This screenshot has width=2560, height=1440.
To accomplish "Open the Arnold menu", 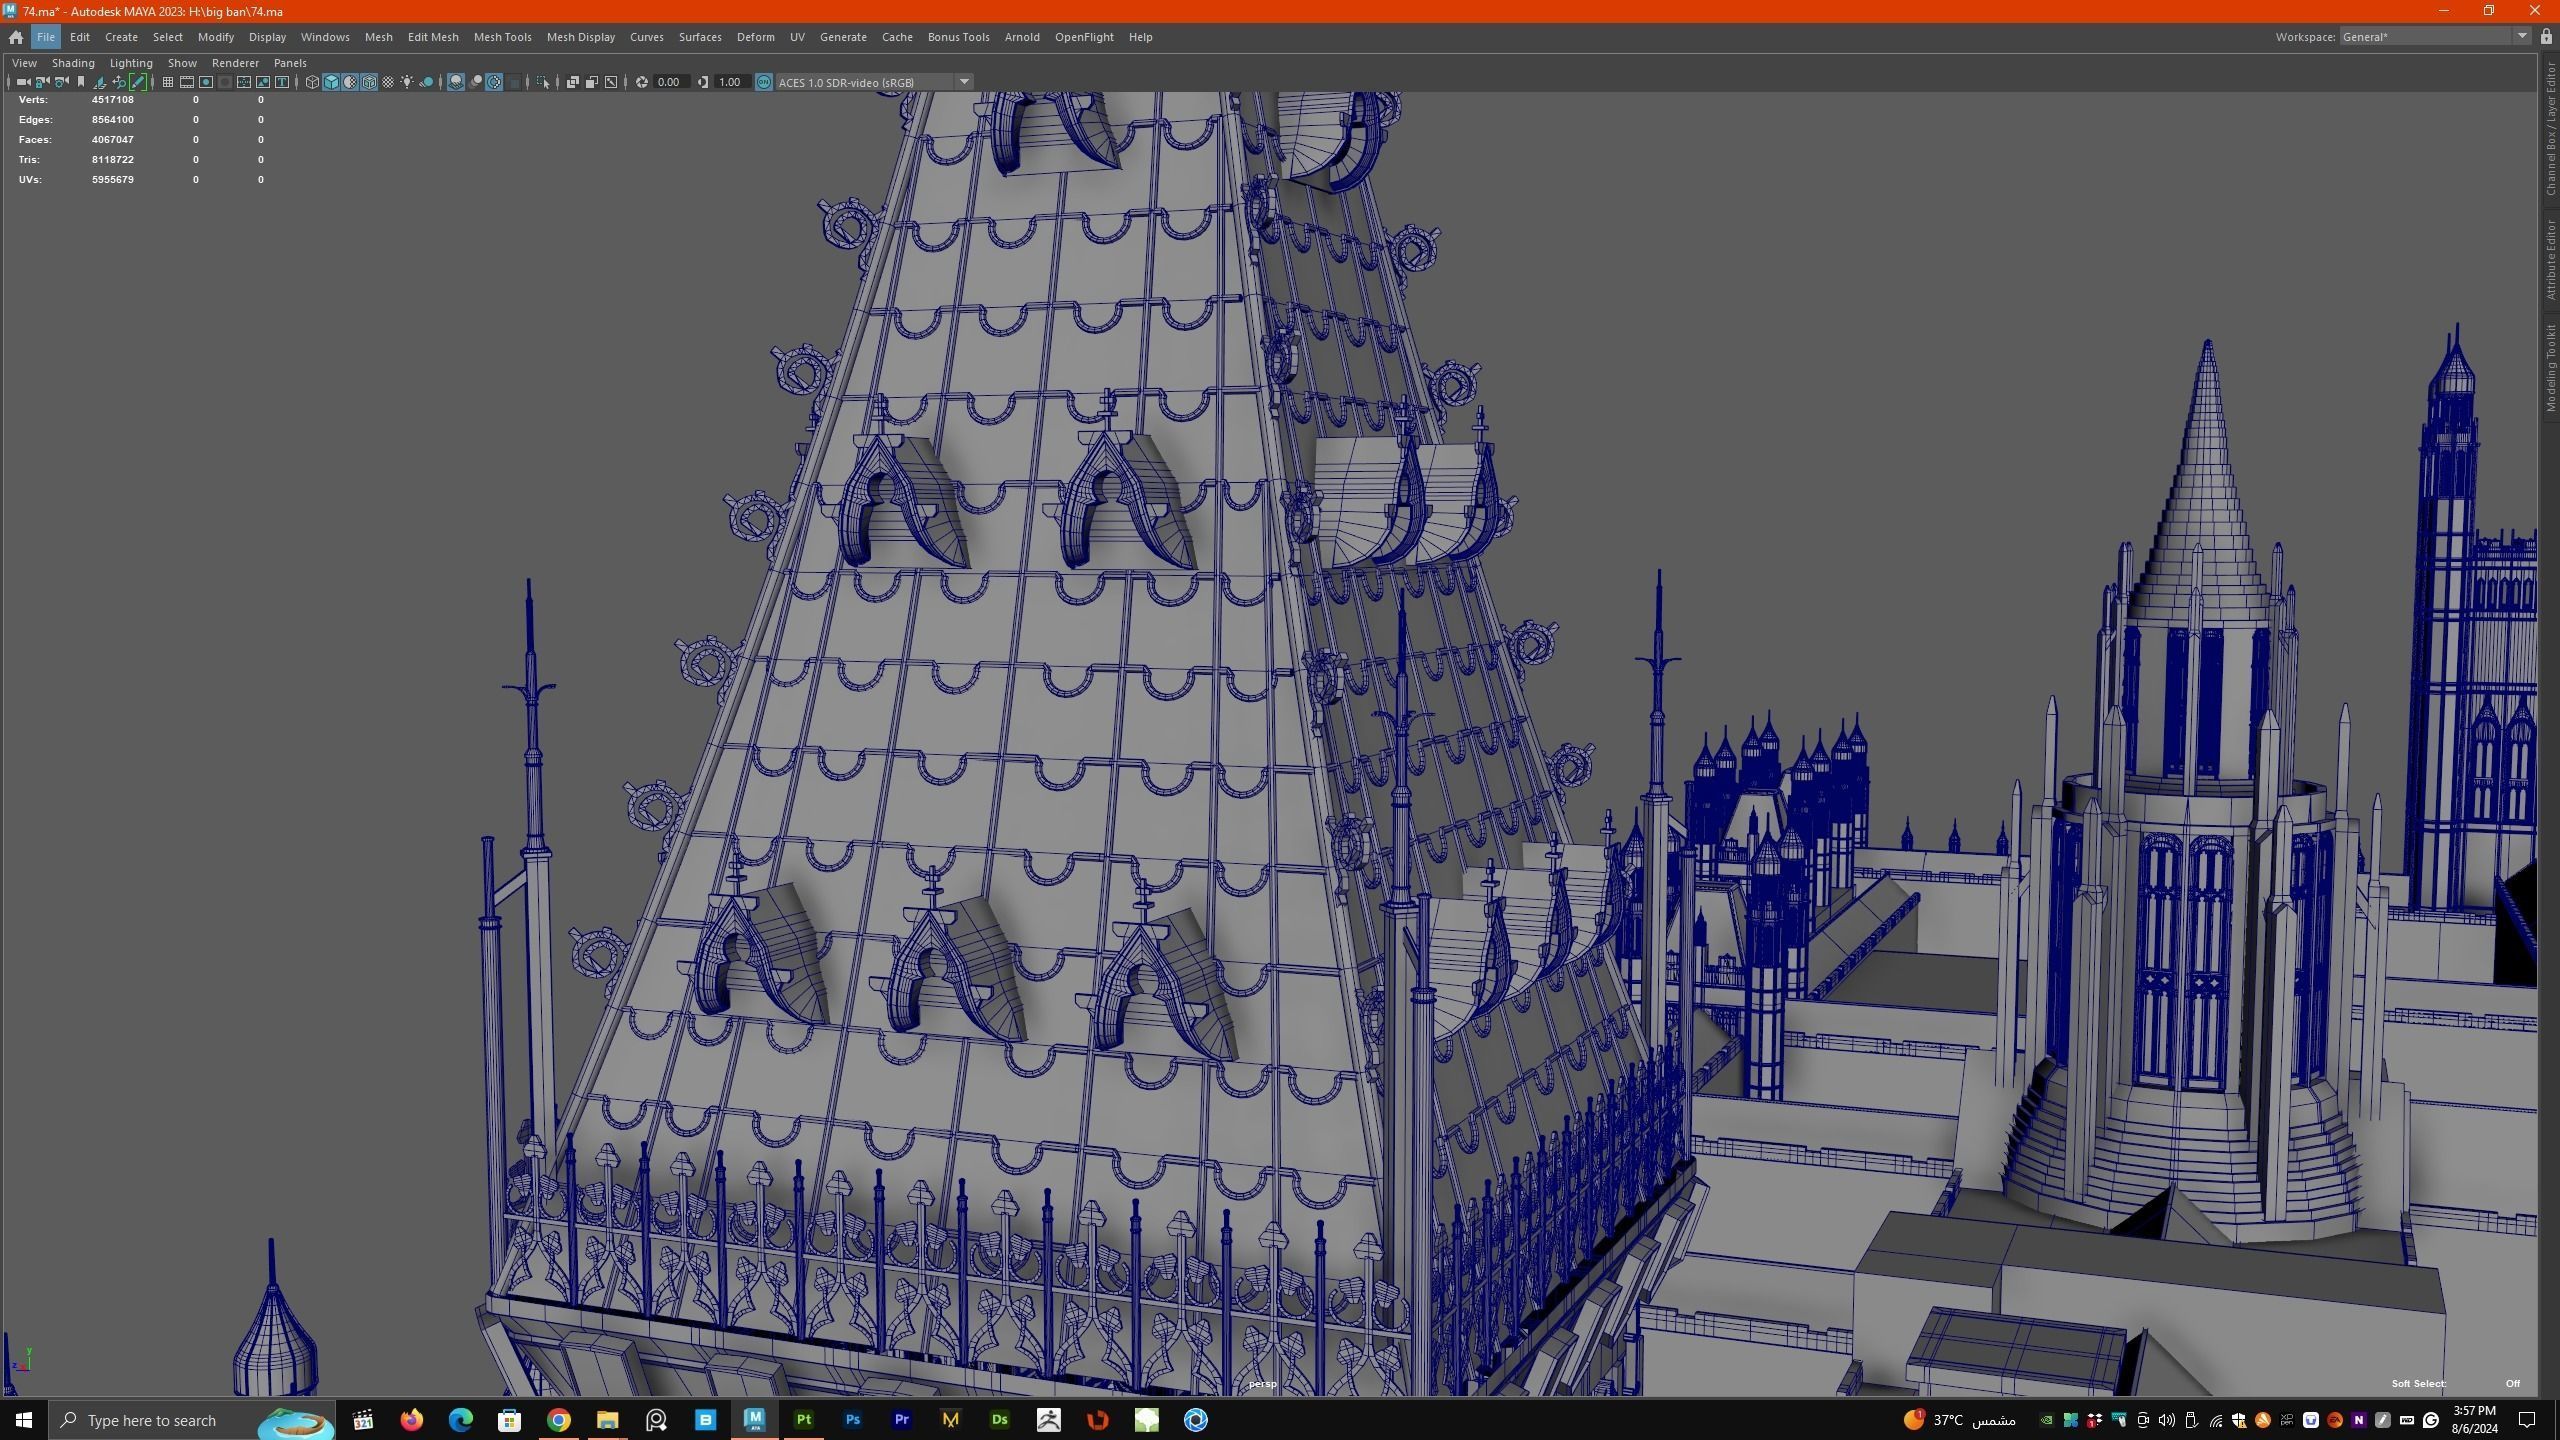I will (1021, 37).
